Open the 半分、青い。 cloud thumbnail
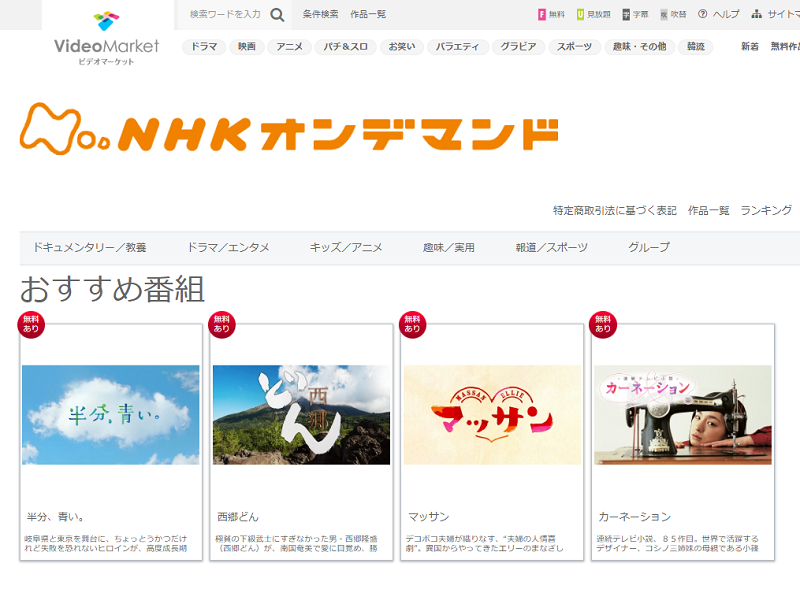The height and width of the screenshot is (589, 800). click(x=111, y=415)
